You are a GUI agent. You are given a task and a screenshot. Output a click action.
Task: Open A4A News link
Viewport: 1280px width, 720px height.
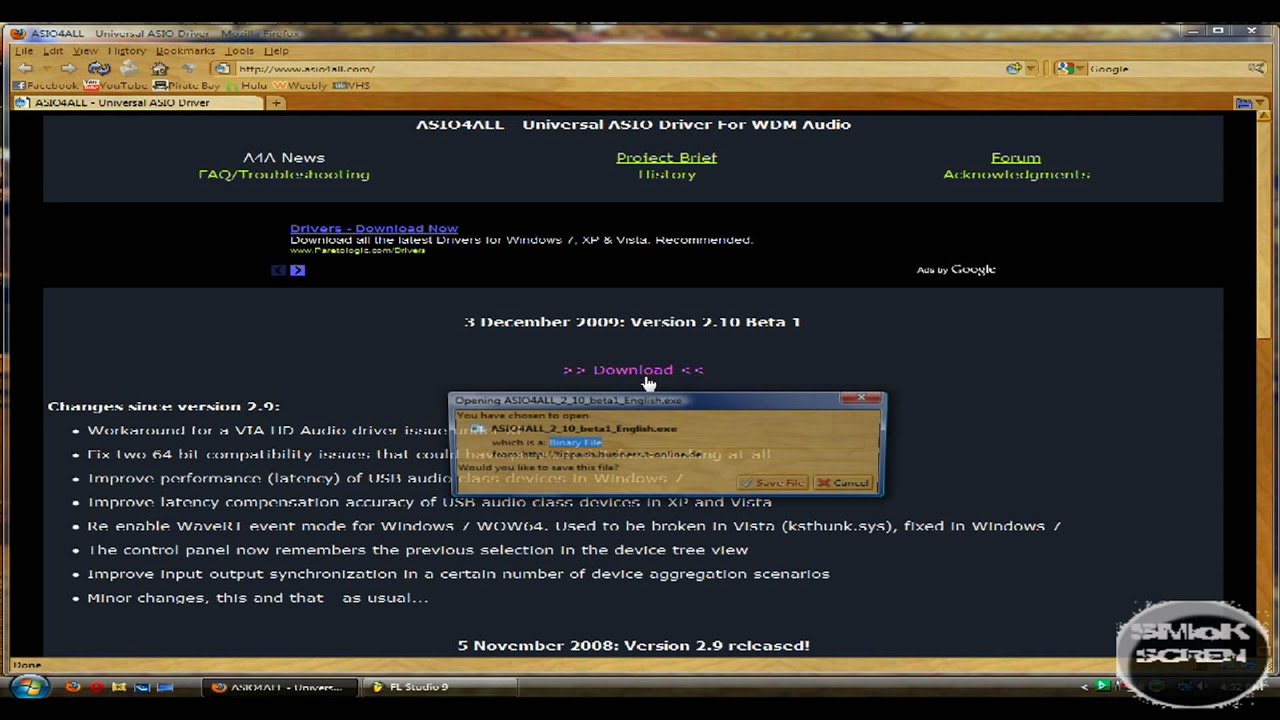[283, 157]
